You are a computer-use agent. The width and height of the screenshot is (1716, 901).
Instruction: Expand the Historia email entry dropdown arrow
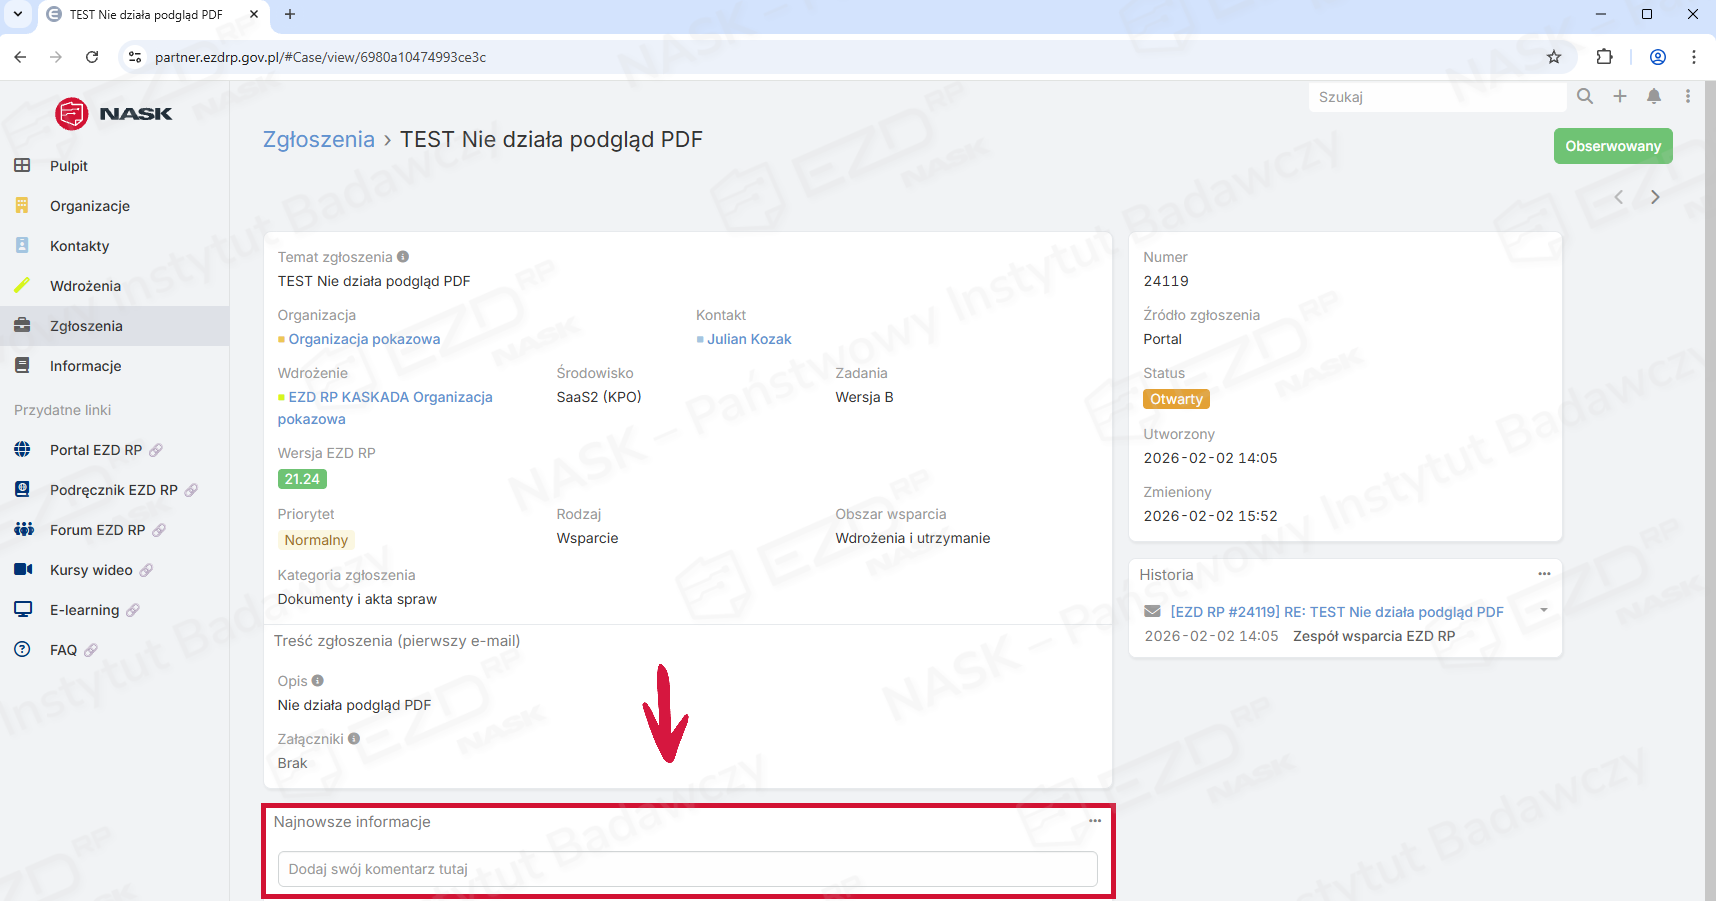tap(1544, 610)
